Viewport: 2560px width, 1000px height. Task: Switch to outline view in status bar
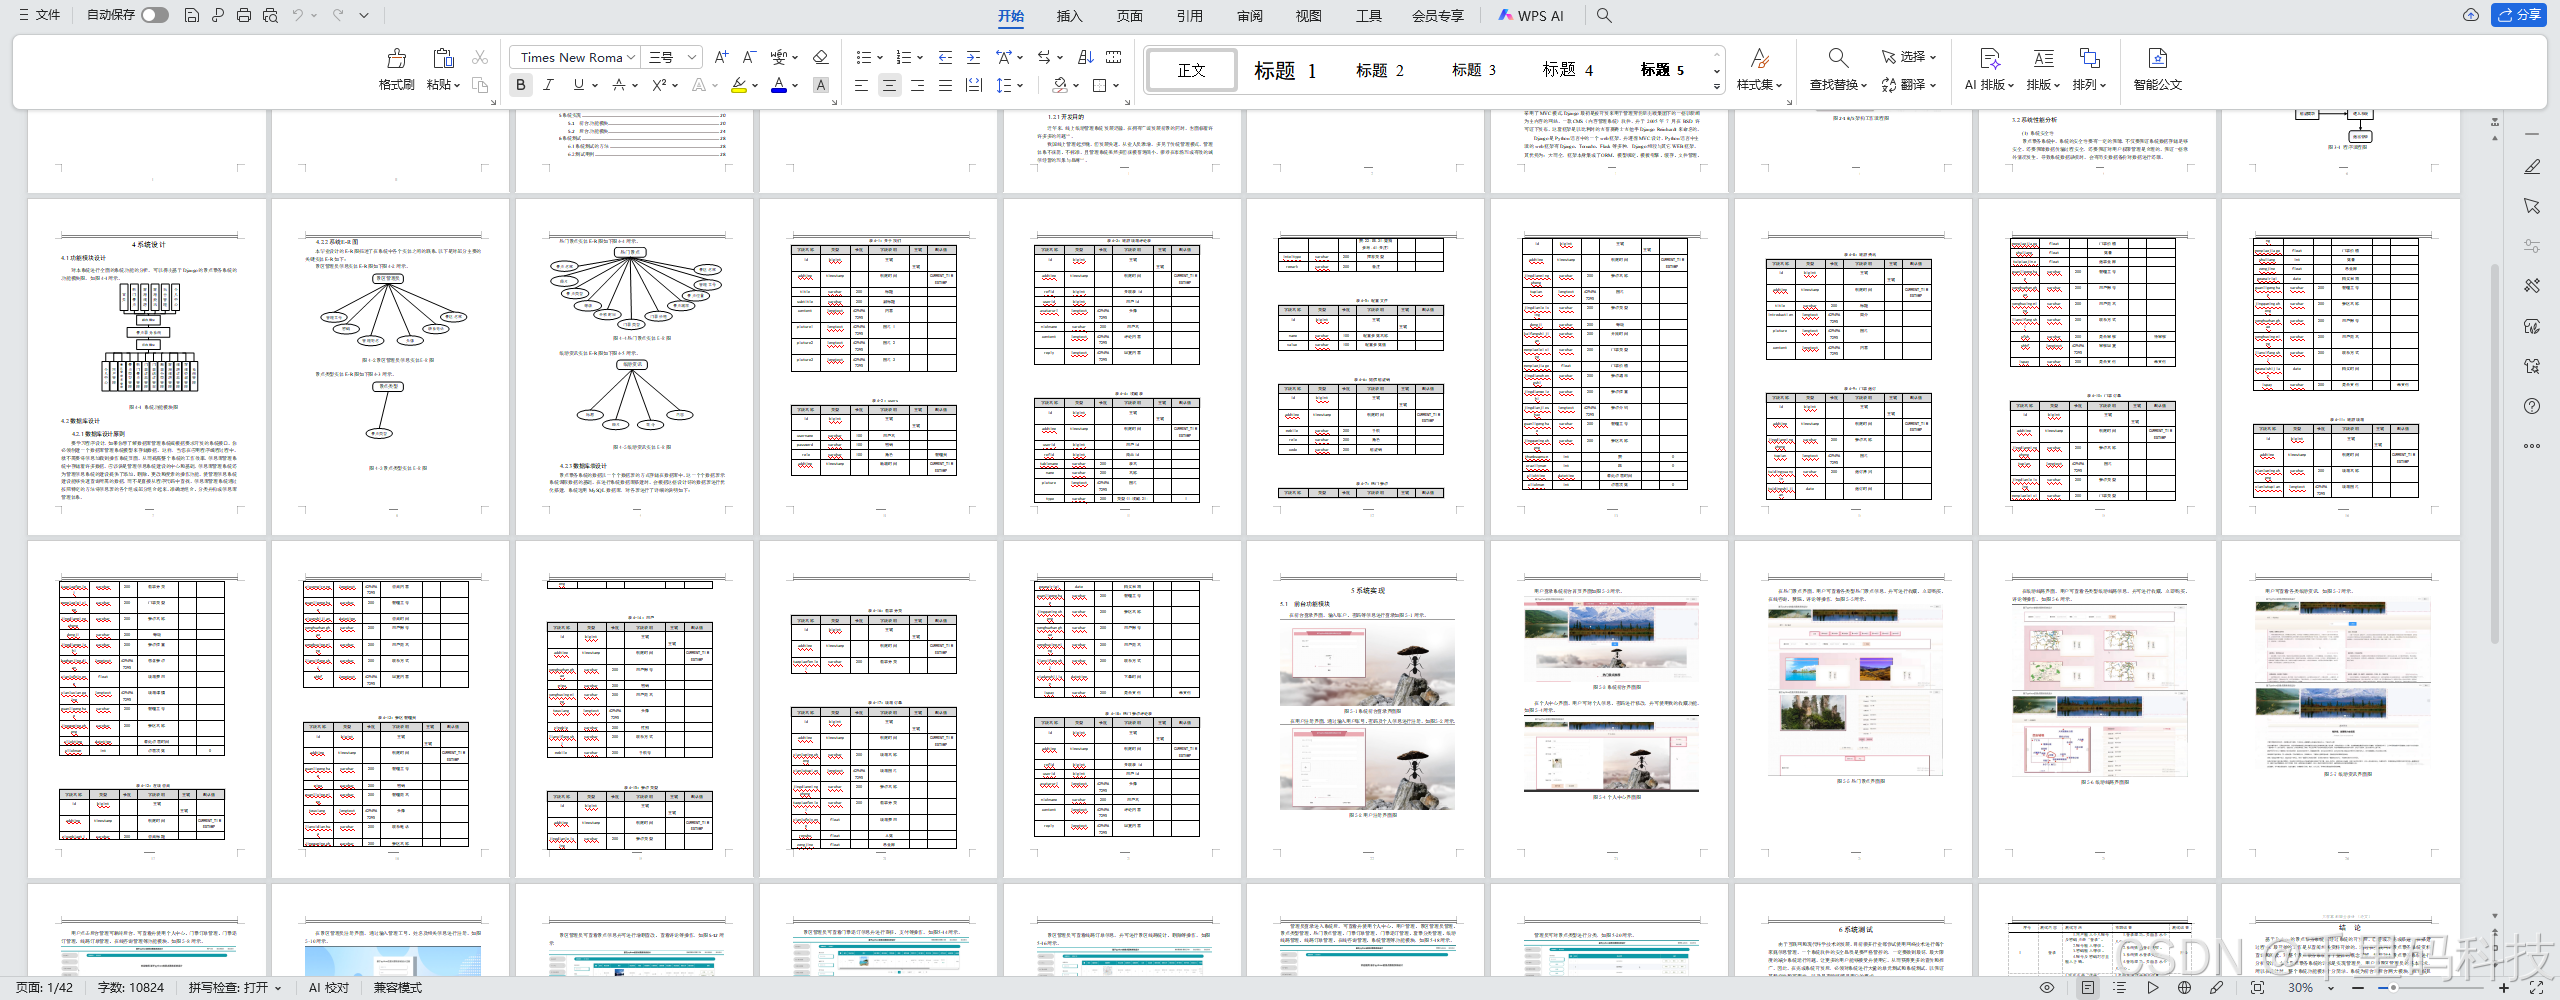point(2119,987)
